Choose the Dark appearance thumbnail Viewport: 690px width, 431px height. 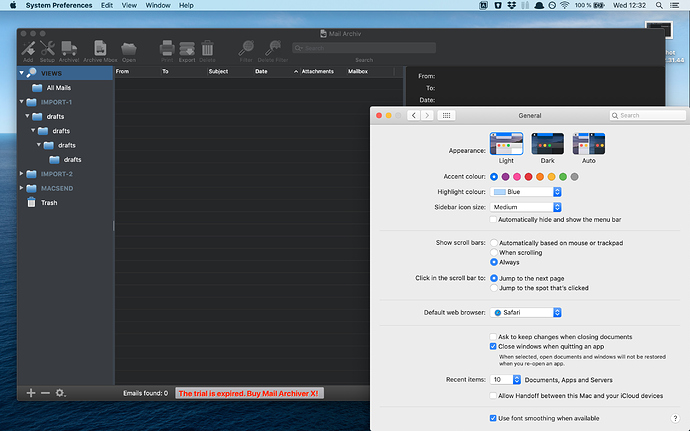point(547,144)
